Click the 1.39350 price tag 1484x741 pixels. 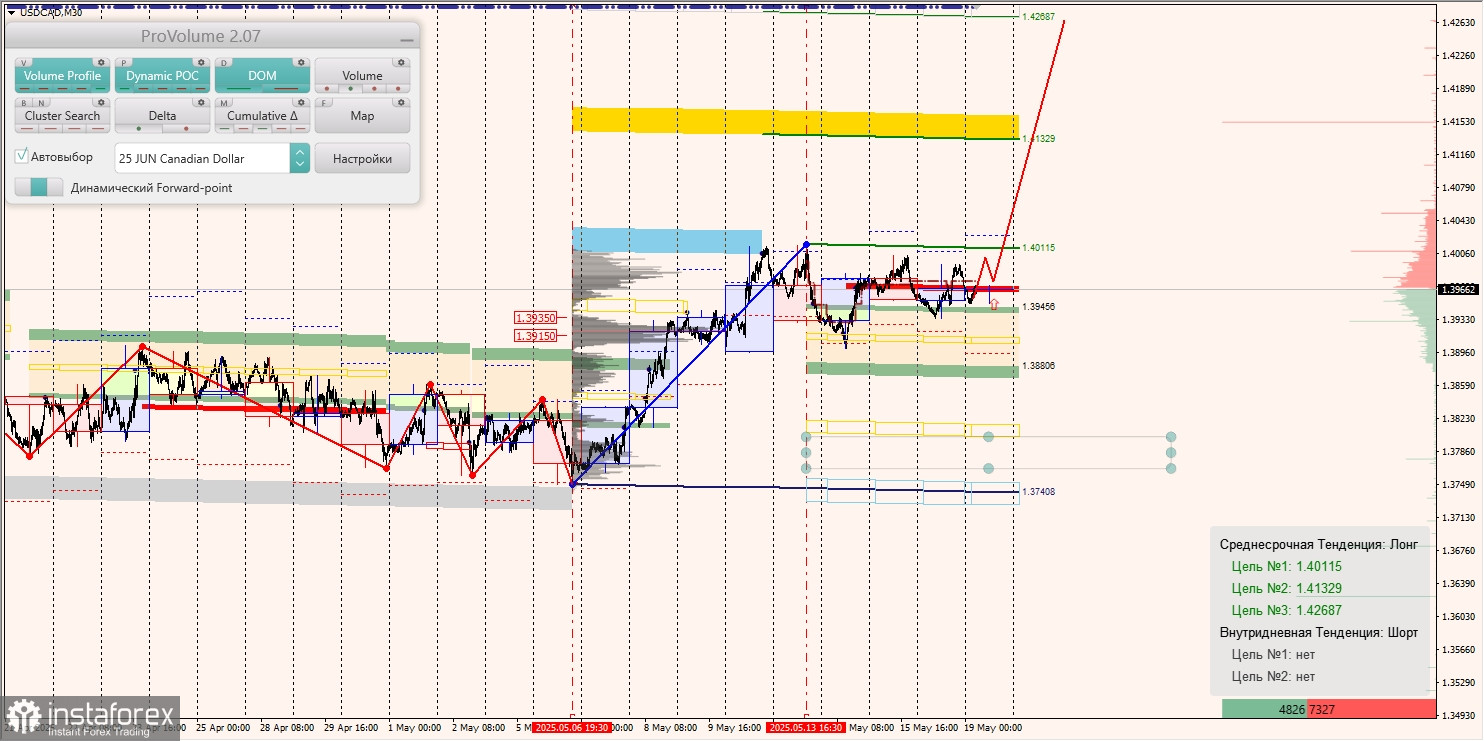[536, 318]
